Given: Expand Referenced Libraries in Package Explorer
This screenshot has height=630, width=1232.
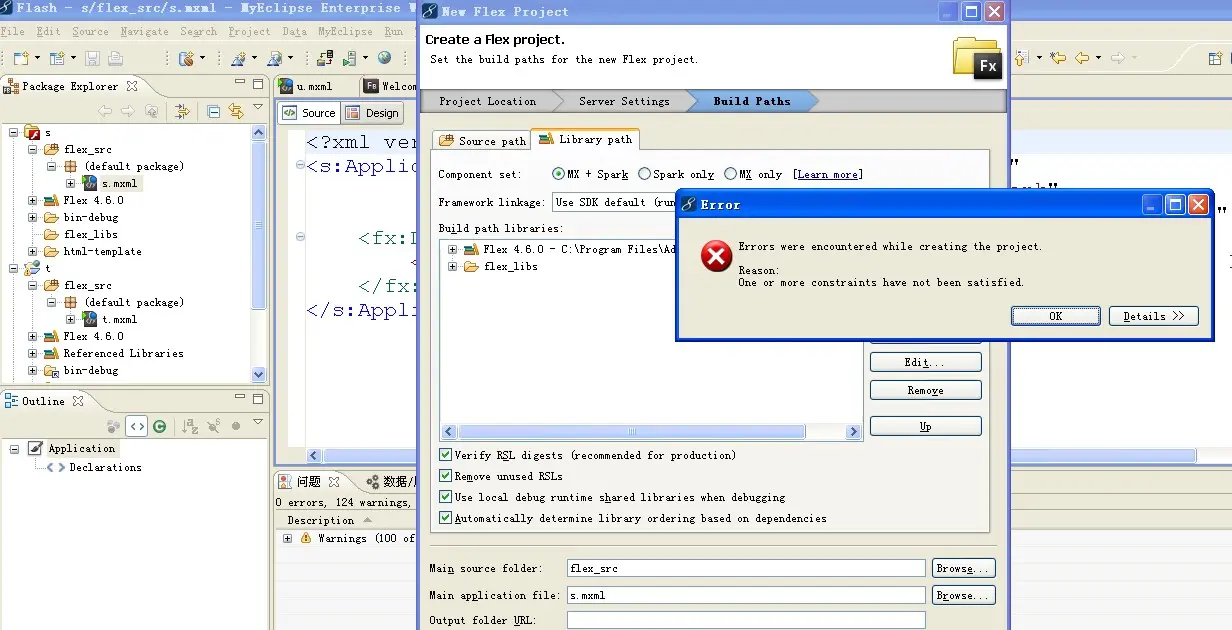Looking at the screenshot, I should (32, 353).
